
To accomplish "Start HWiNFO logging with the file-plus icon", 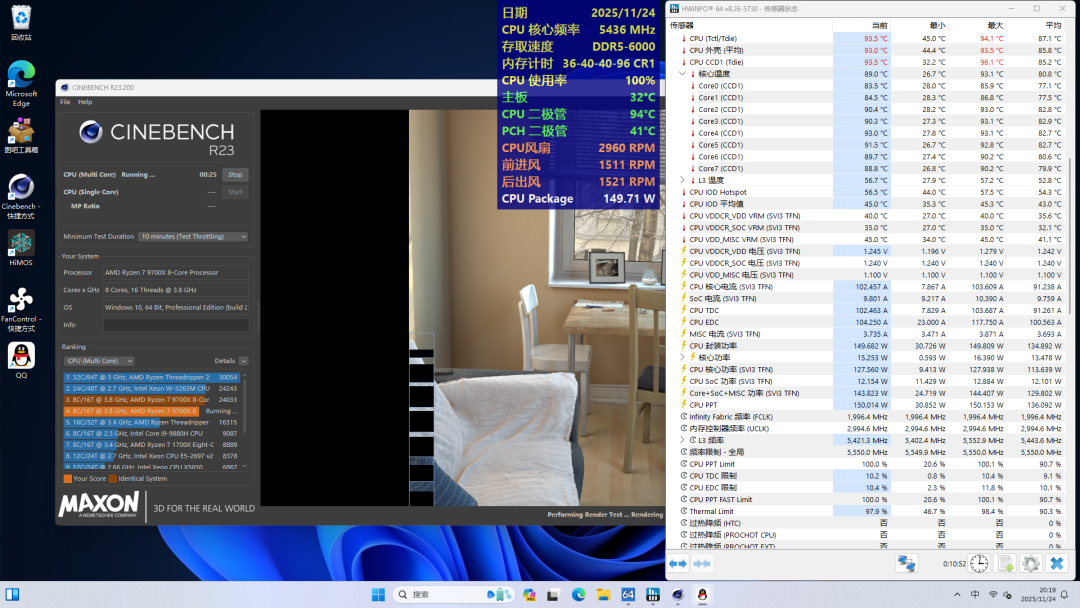I will (1006, 563).
